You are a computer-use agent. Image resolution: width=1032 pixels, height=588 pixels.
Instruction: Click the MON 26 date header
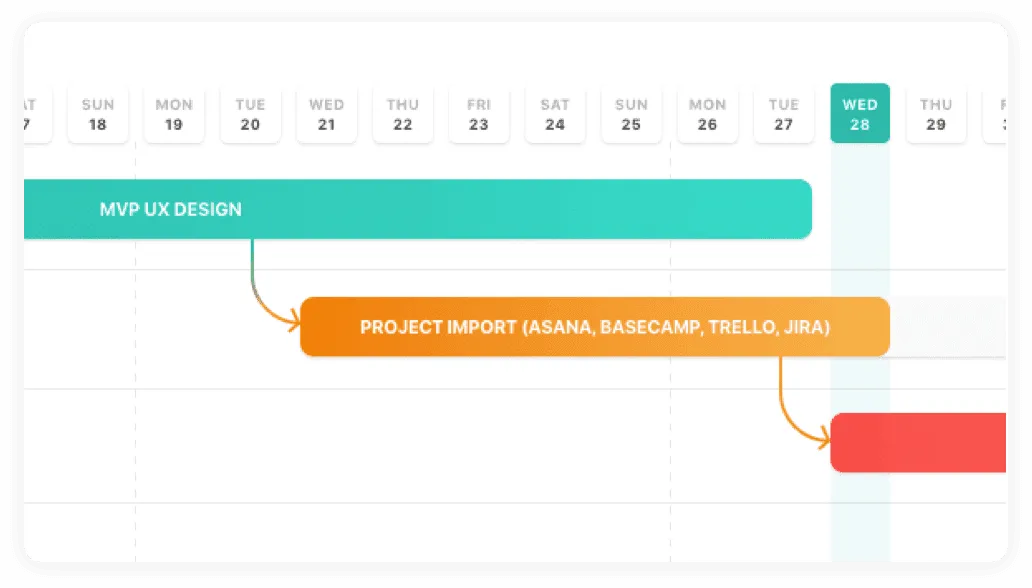tap(707, 112)
